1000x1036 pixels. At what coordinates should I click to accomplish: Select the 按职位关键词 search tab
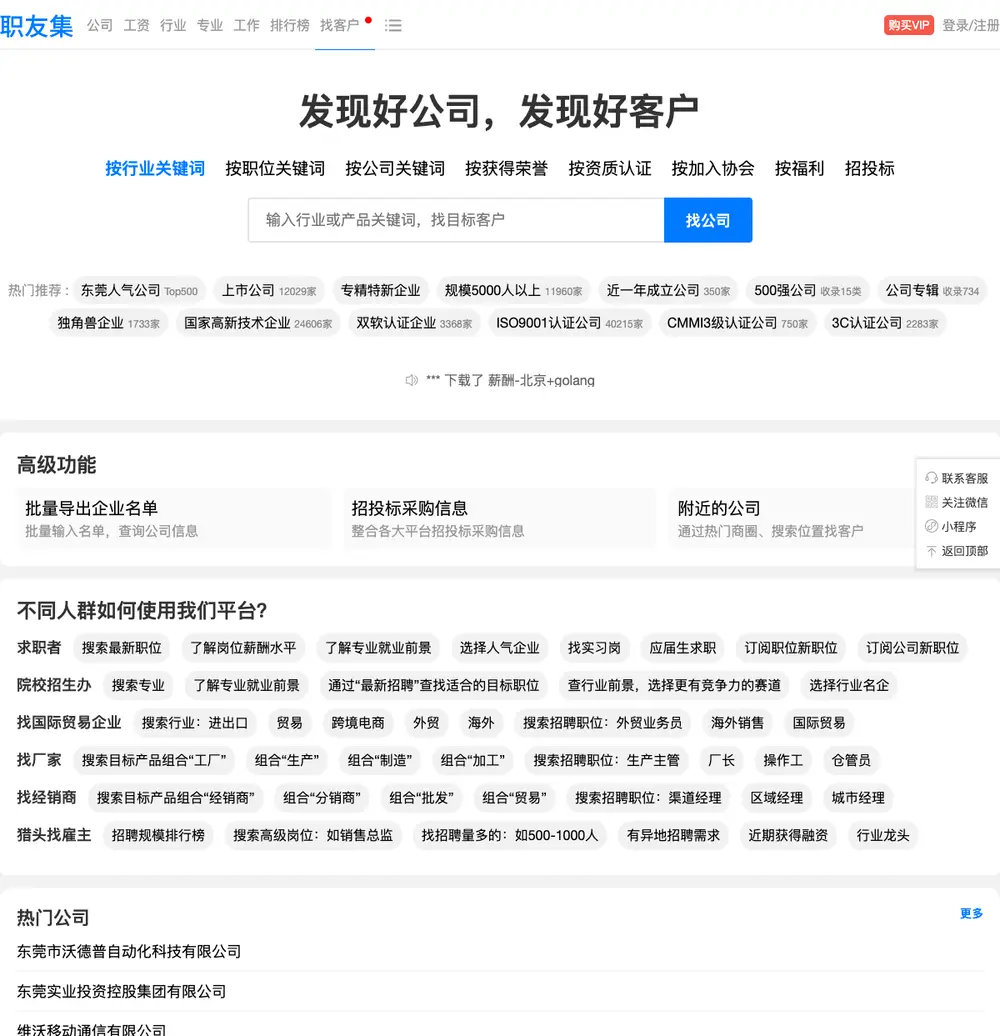coord(275,168)
